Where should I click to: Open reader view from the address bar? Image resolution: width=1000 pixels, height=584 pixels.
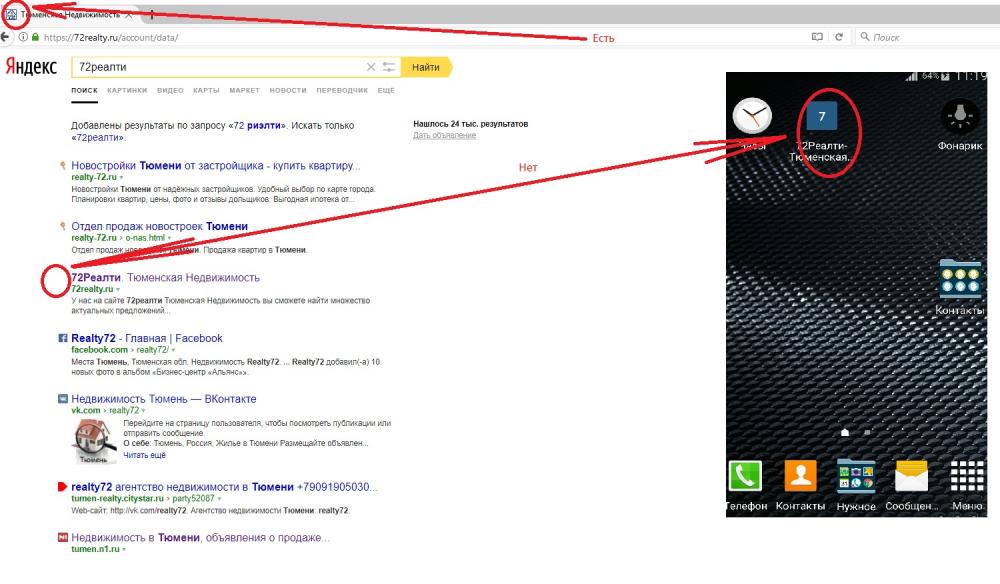(817, 37)
